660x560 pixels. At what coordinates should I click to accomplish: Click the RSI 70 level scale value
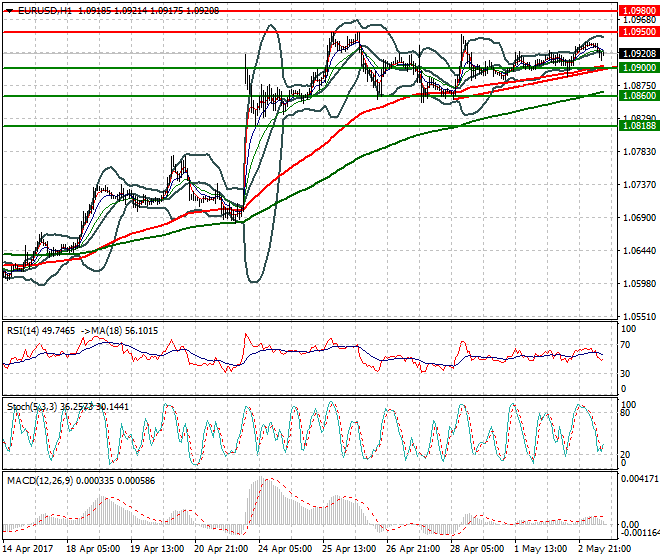625,345
